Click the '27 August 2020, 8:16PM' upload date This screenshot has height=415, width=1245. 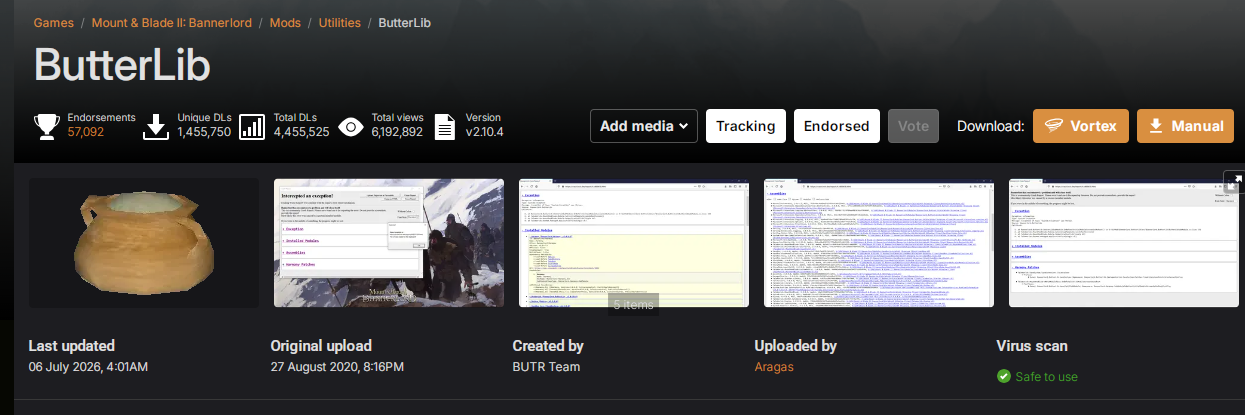tap(337, 367)
